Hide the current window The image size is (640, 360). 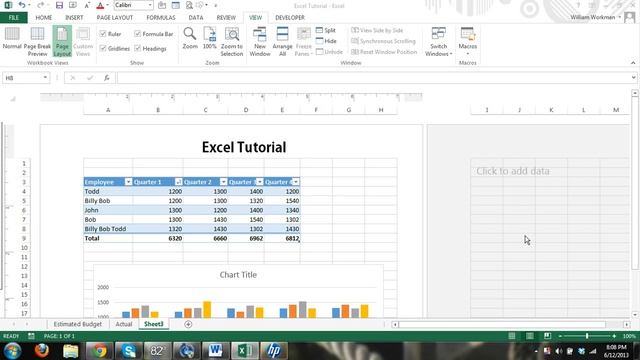(x=326, y=41)
